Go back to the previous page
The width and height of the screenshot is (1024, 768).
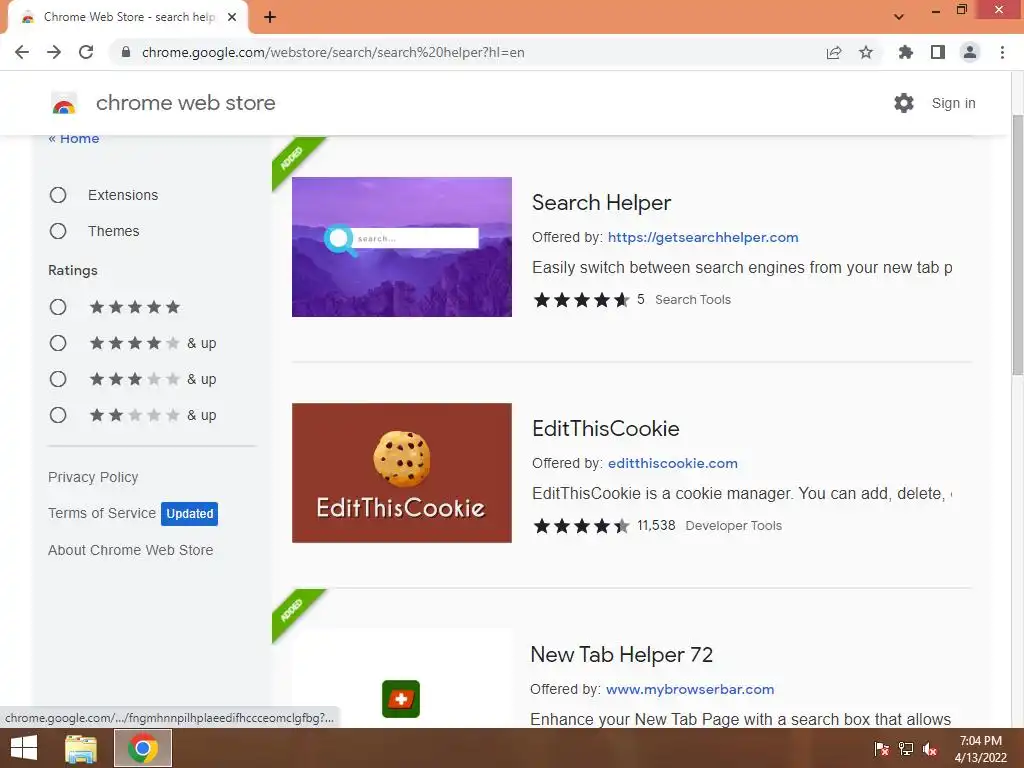pyautogui.click(x=22, y=52)
